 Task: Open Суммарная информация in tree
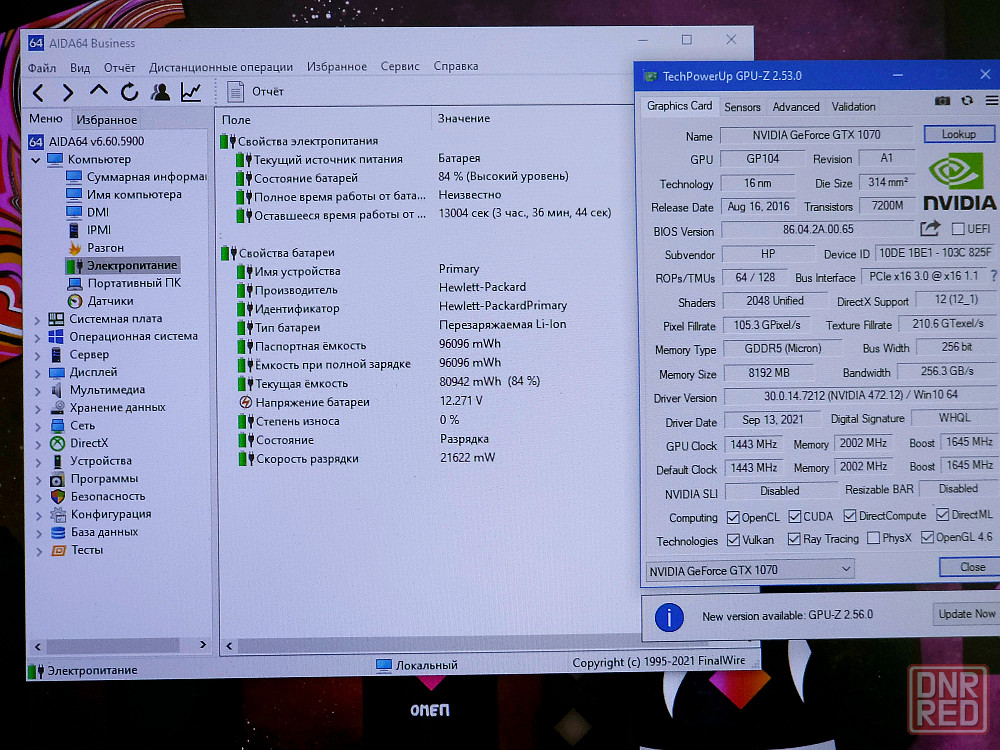137,177
